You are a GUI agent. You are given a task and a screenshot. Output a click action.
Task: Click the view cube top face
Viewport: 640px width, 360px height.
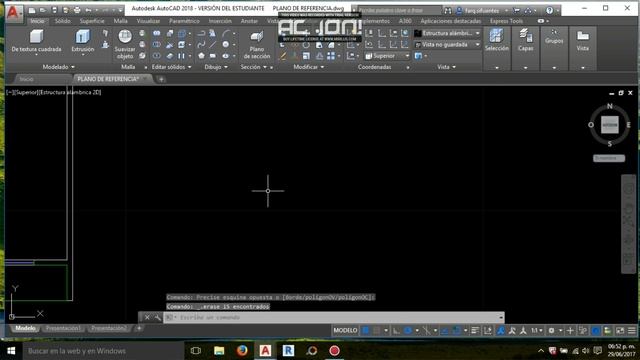click(x=610, y=124)
